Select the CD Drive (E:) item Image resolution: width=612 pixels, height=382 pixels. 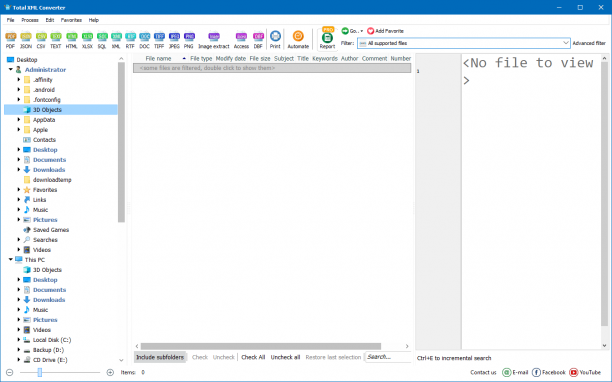pyautogui.click(x=50, y=360)
